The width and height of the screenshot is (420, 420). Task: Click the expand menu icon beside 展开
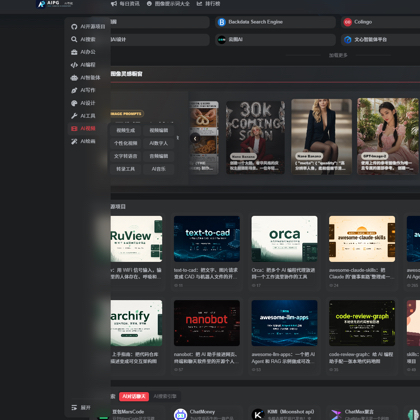point(74,407)
